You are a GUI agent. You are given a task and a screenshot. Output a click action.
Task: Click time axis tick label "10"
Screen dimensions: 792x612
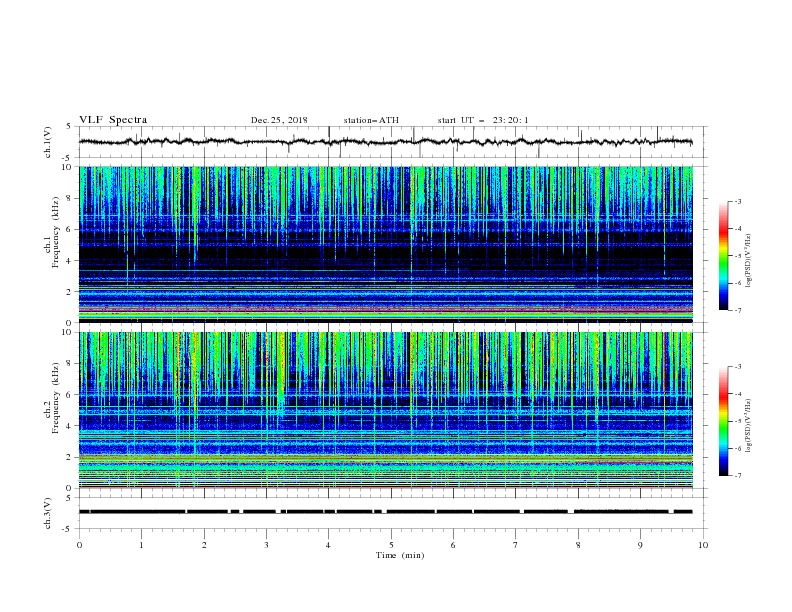[703, 545]
